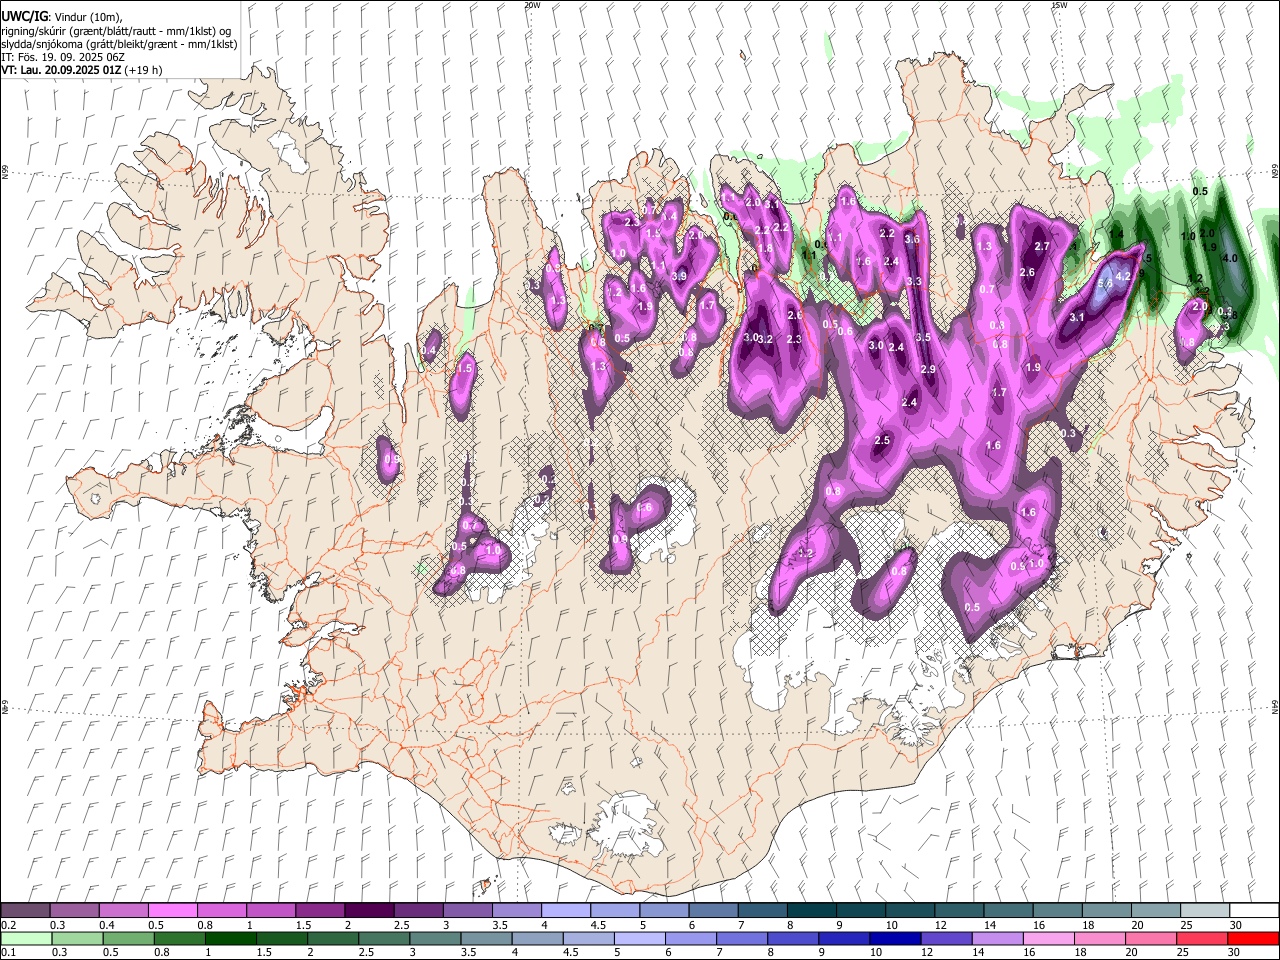Click the '2.7' snowfall value on map
This screenshot has height=960, width=1280.
click(1041, 247)
